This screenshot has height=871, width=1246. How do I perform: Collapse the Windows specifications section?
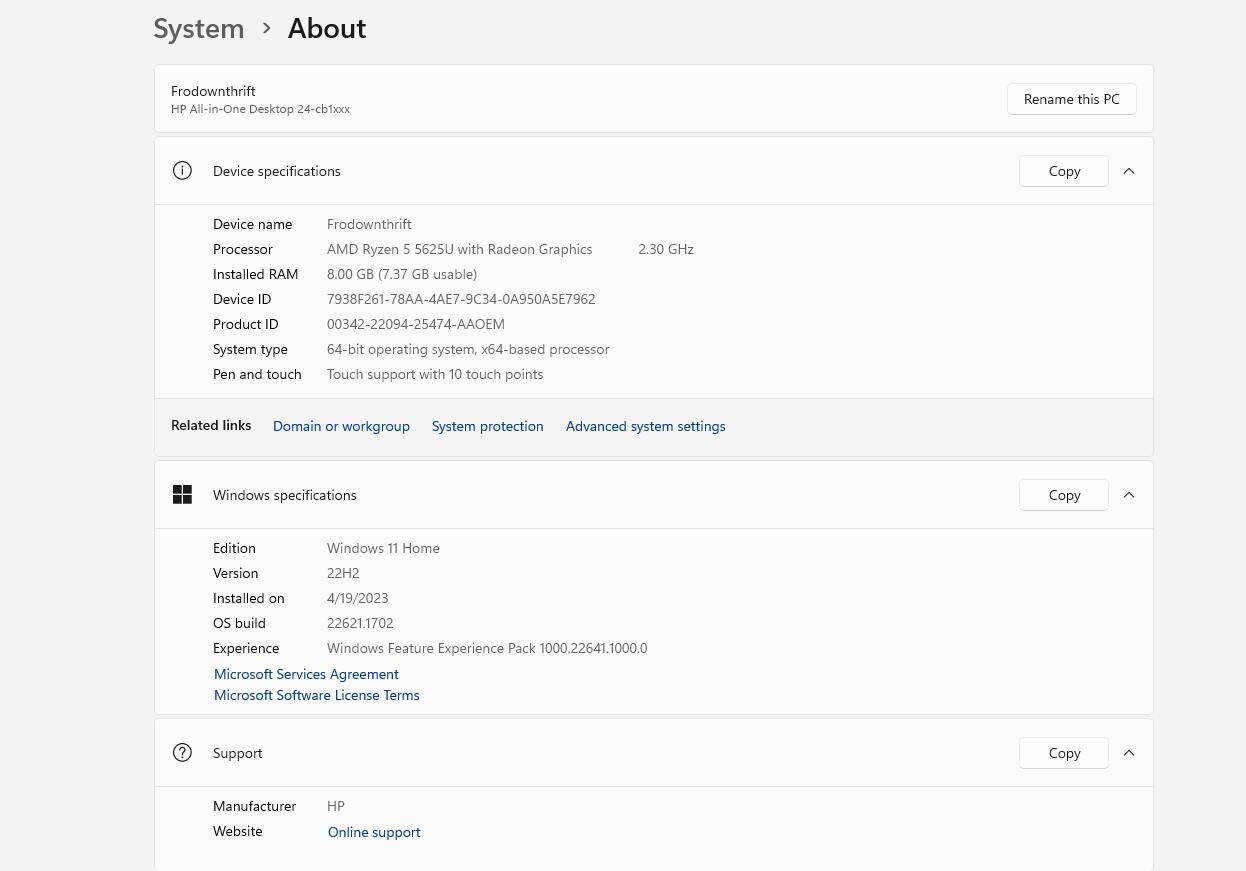tap(1129, 495)
